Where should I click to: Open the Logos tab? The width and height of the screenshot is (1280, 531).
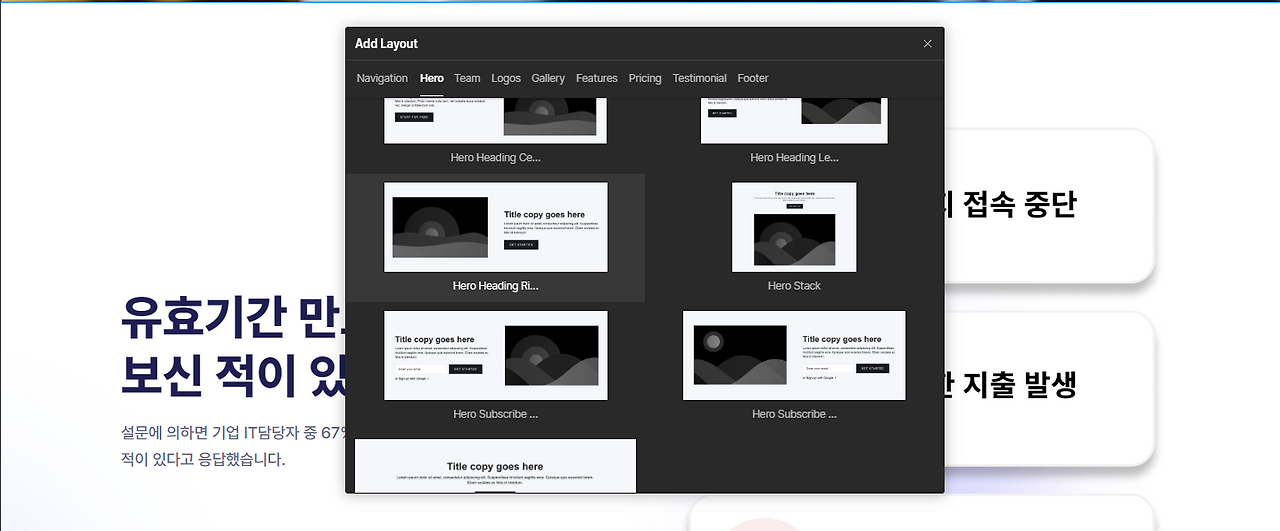tap(506, 78)
